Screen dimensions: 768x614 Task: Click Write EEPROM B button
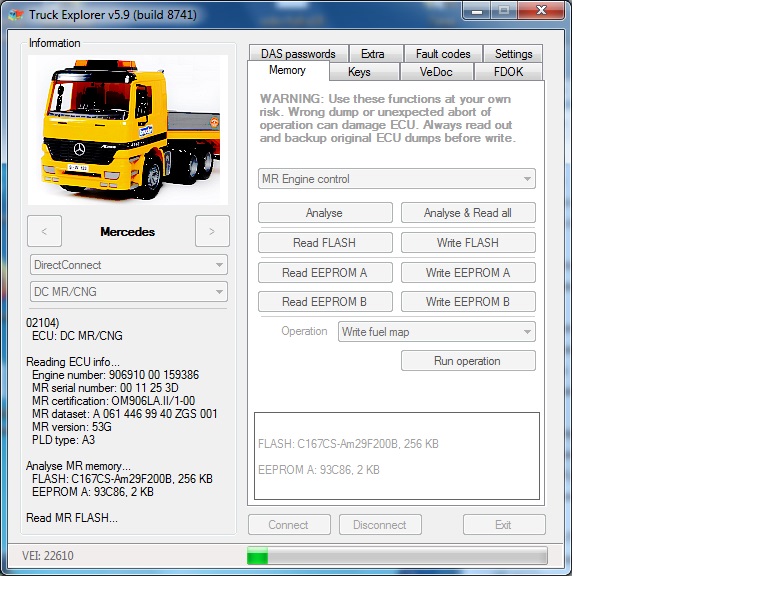point(468,302)
